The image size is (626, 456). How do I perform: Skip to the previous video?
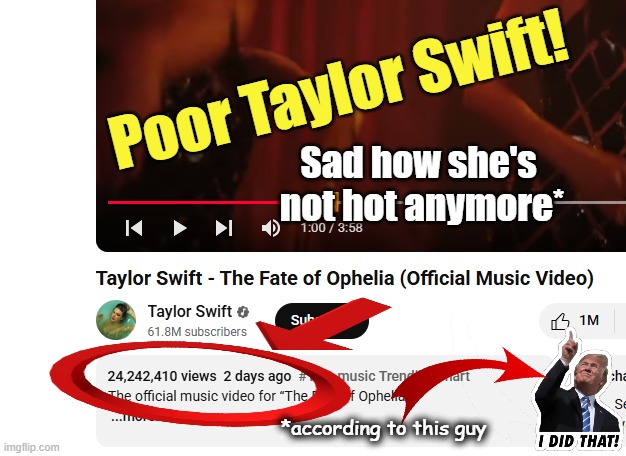(x=134, y=228)
